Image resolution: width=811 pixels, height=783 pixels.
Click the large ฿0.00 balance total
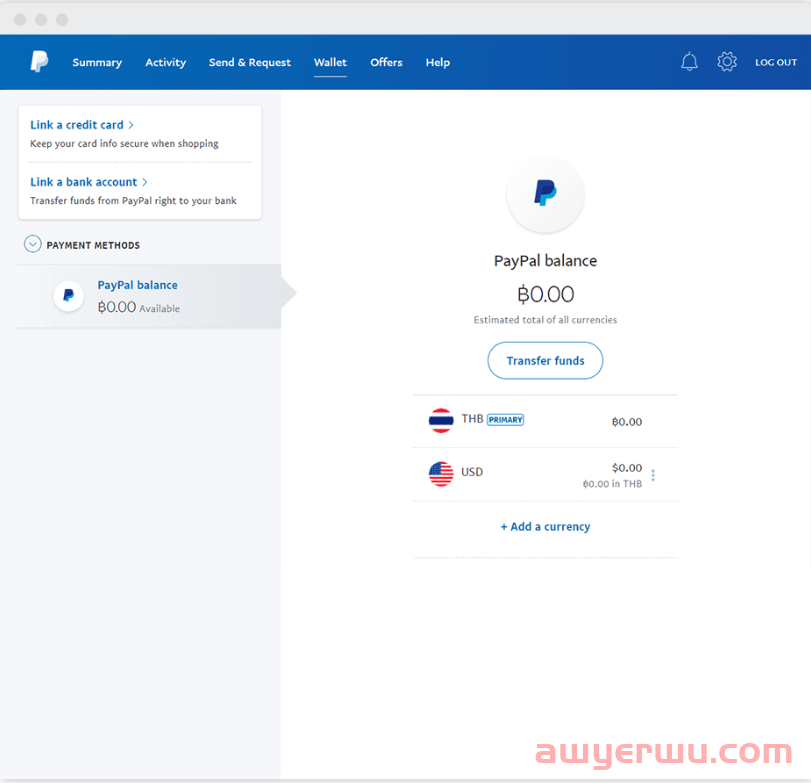[x=545, y=294]
